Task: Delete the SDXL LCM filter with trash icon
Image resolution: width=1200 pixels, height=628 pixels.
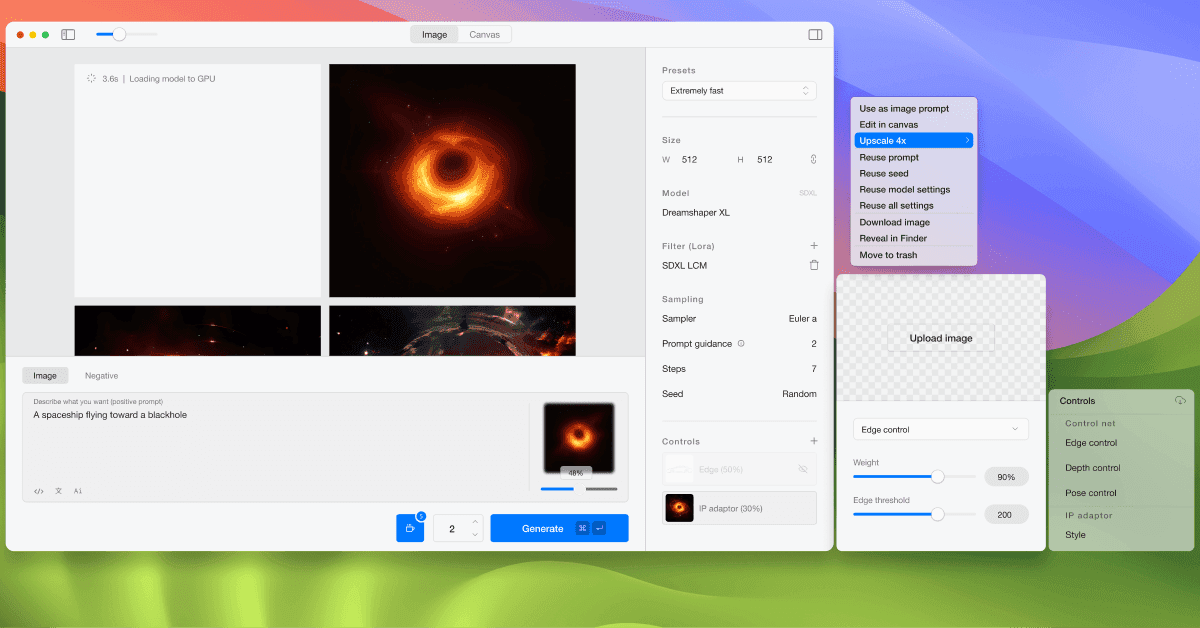Action: click(813, 265)
